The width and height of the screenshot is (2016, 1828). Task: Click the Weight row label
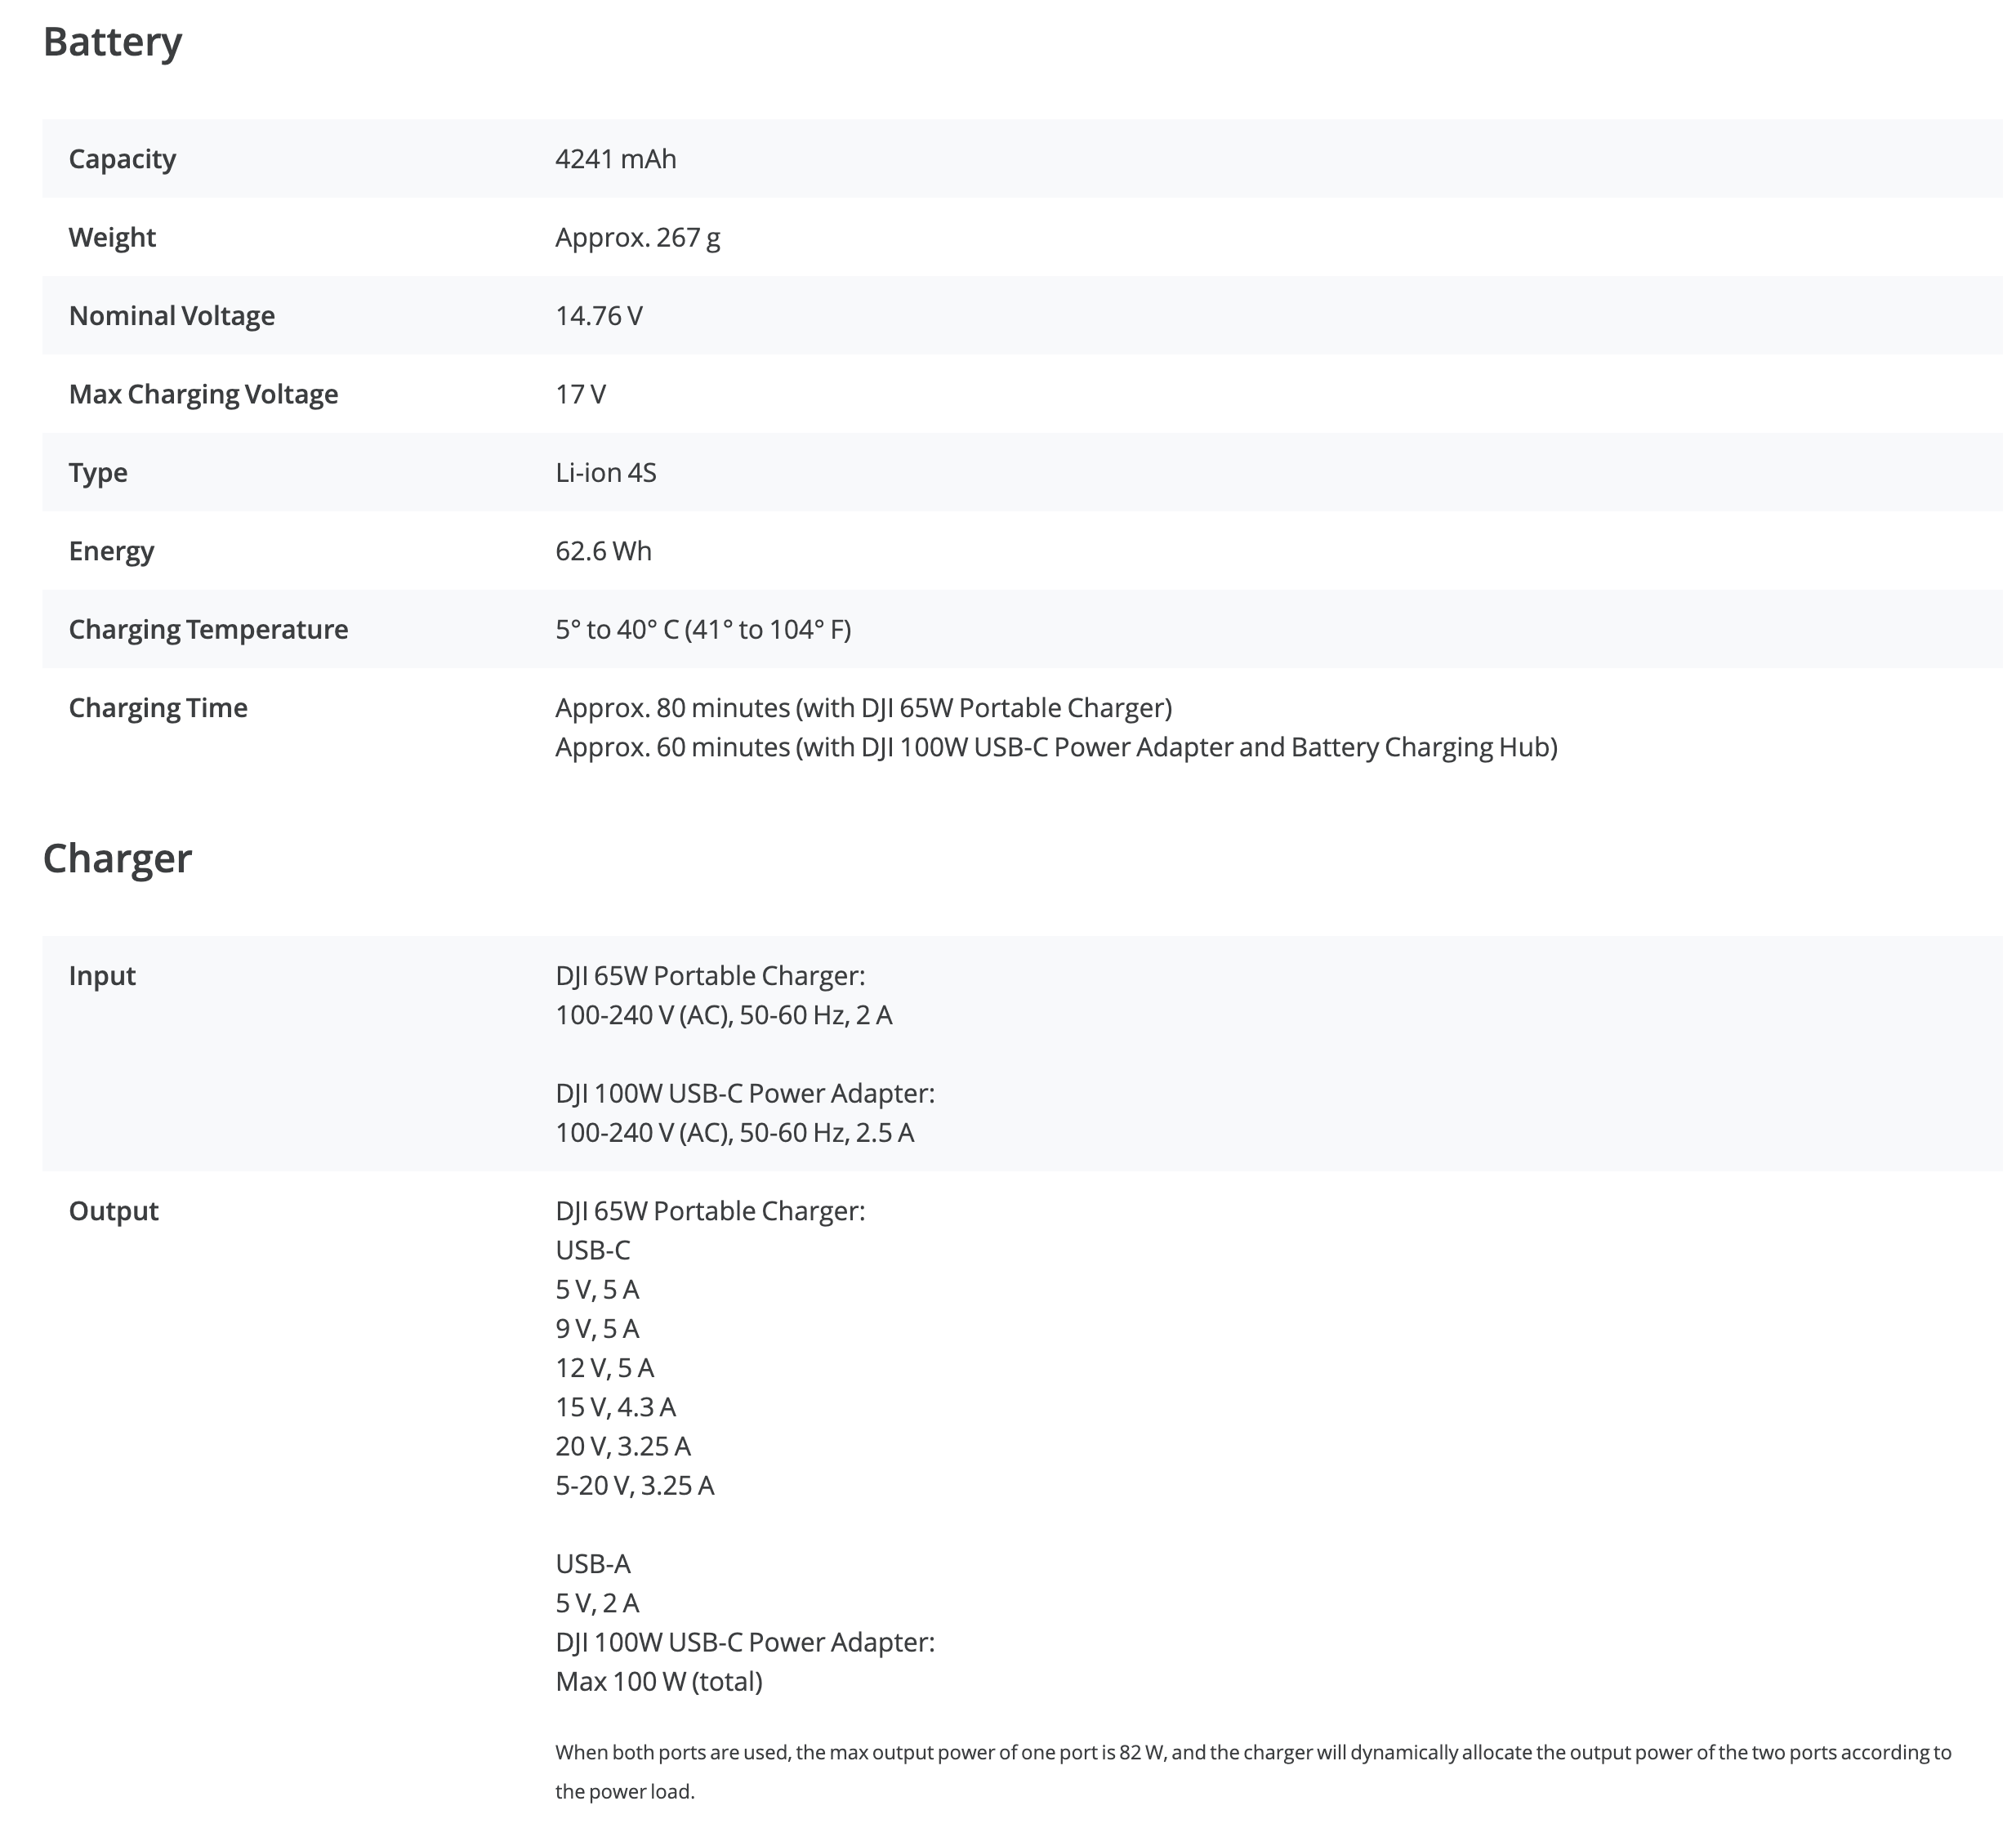(x=112, y=237)
